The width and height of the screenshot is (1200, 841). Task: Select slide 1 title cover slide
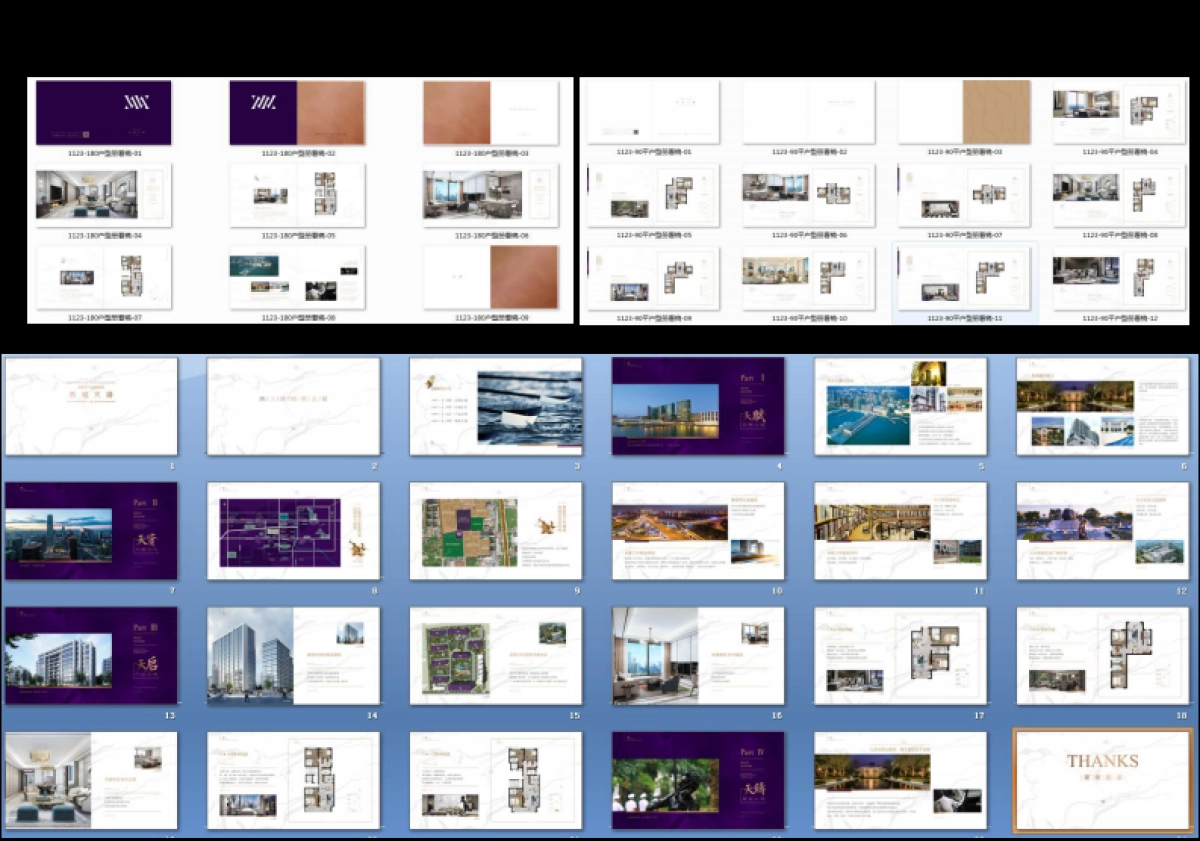91,406
